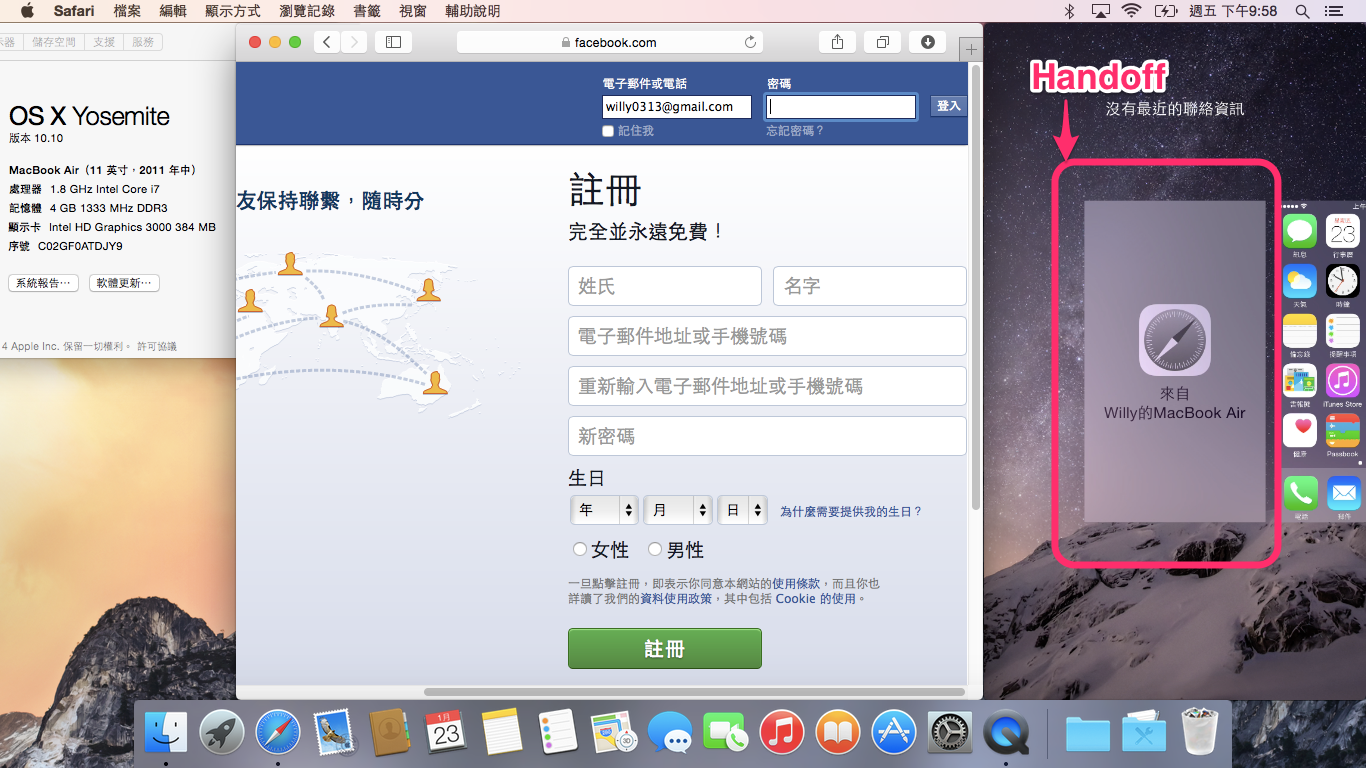This screenshot has height=768, width=1366.
Task: Open Reminders in the Dock
Action: tap(558, 732)
